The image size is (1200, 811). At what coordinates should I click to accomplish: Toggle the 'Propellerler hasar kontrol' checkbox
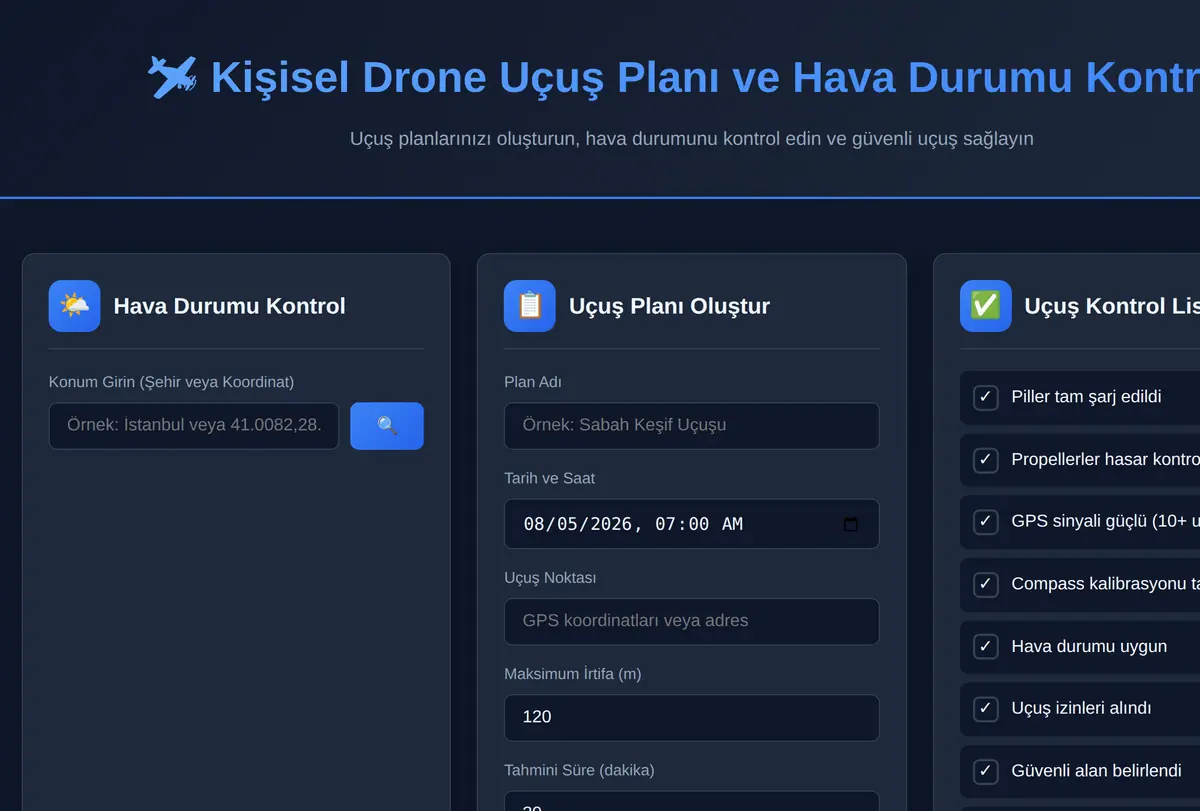[x=986, y=459]
